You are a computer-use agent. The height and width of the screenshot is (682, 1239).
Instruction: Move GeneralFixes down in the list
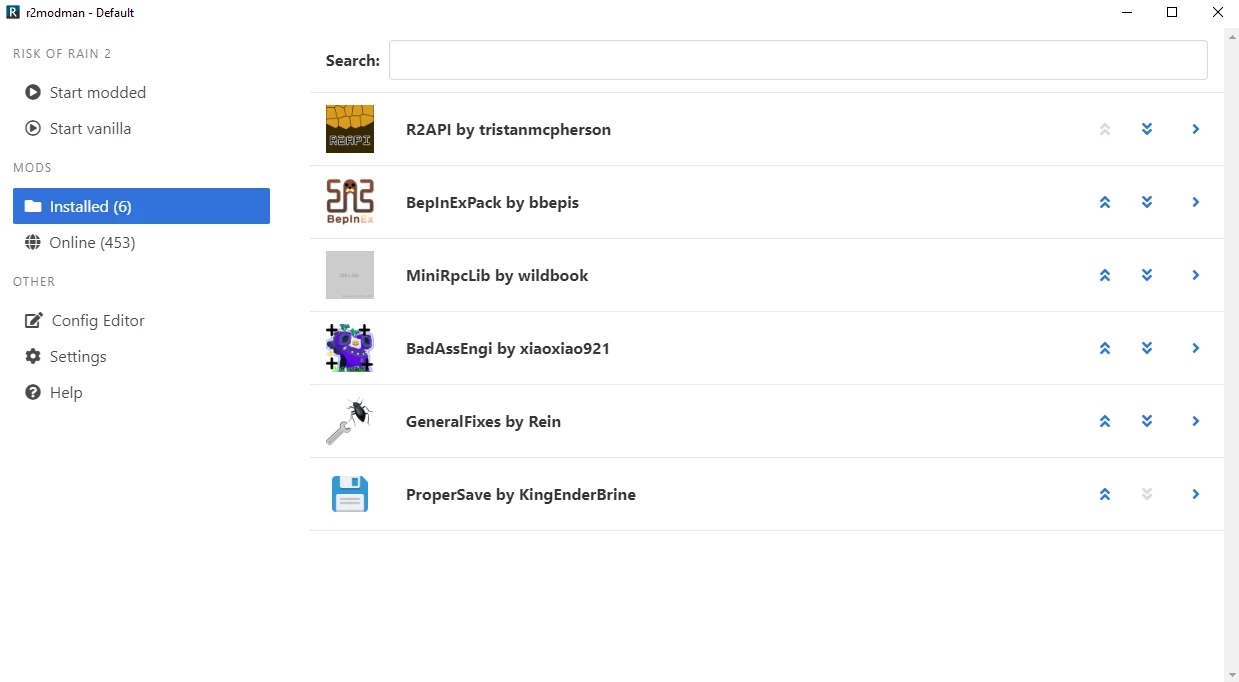(x=1147, y=421)
